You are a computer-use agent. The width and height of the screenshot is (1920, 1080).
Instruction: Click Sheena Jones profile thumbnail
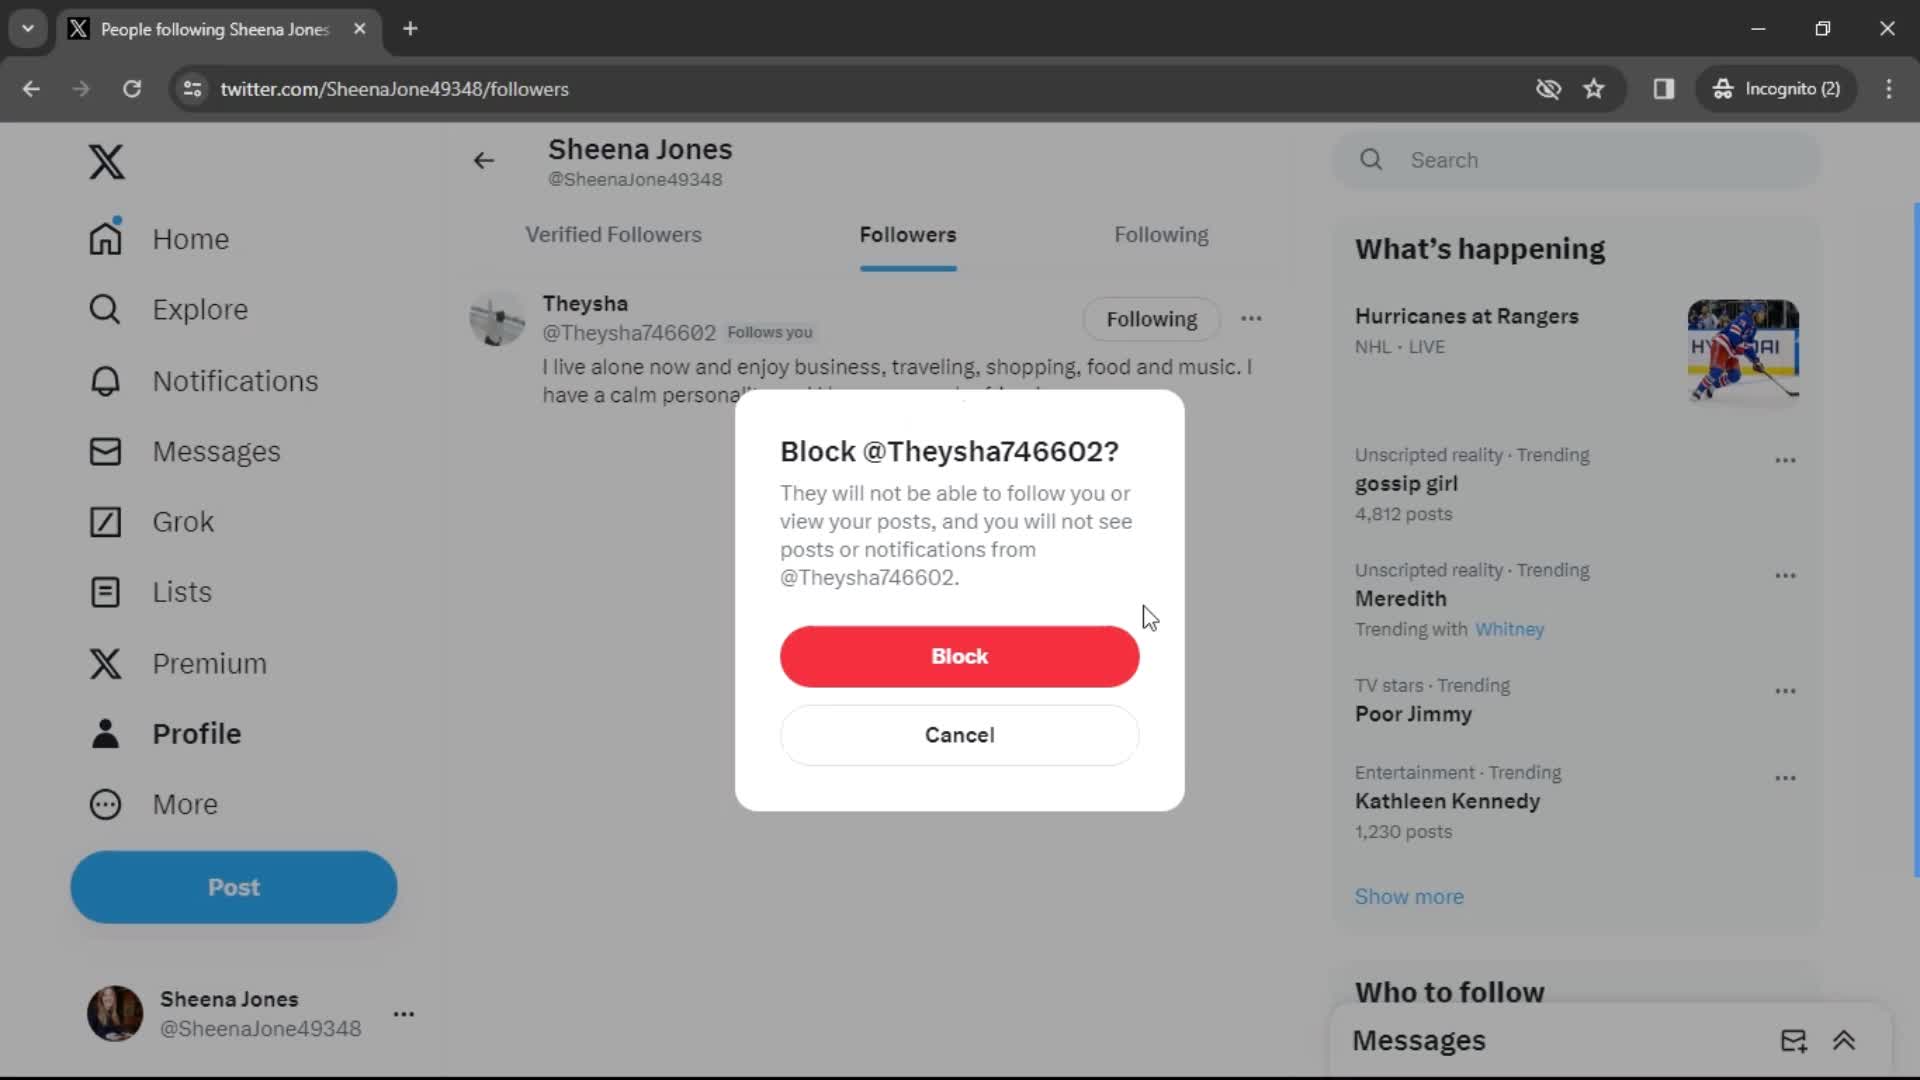pos(115,1013)
